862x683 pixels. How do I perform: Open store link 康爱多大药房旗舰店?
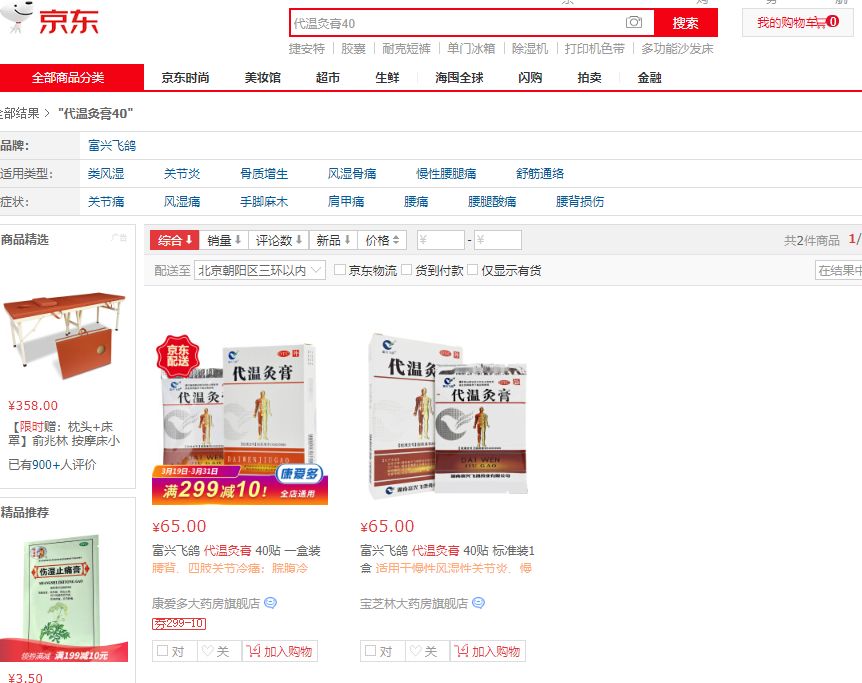click(x=206, y=603)
